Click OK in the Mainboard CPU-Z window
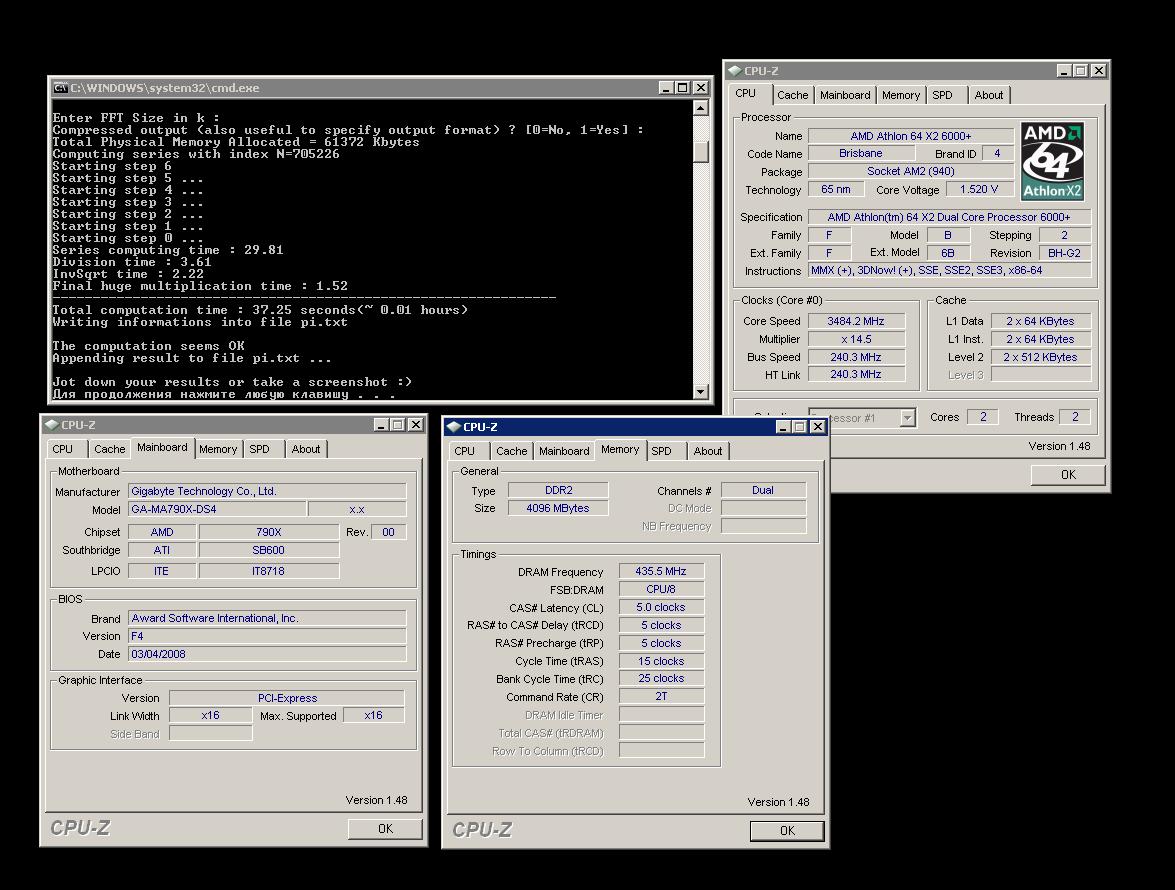Image resolution: width=1175 pixels, height=890 pixels. click(385, 829)
